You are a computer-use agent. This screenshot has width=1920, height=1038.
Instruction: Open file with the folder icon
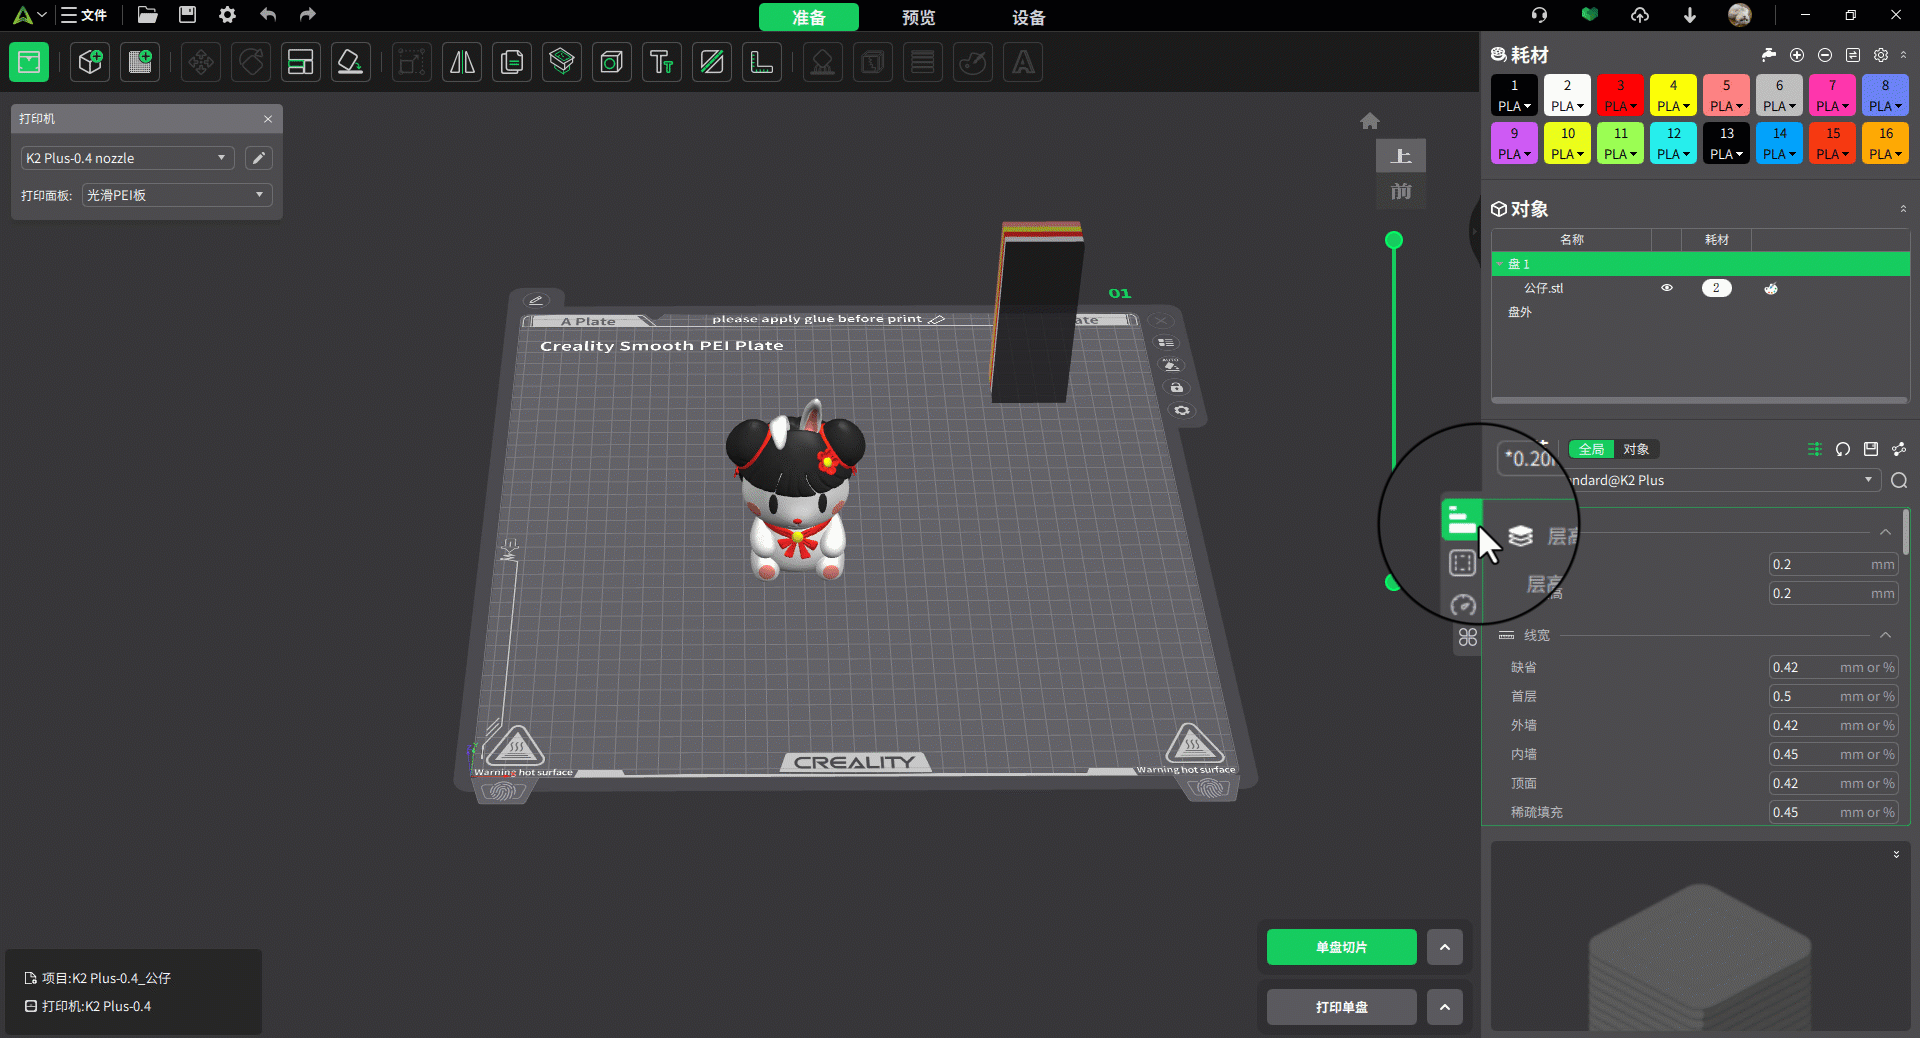(x=148, y=15)
